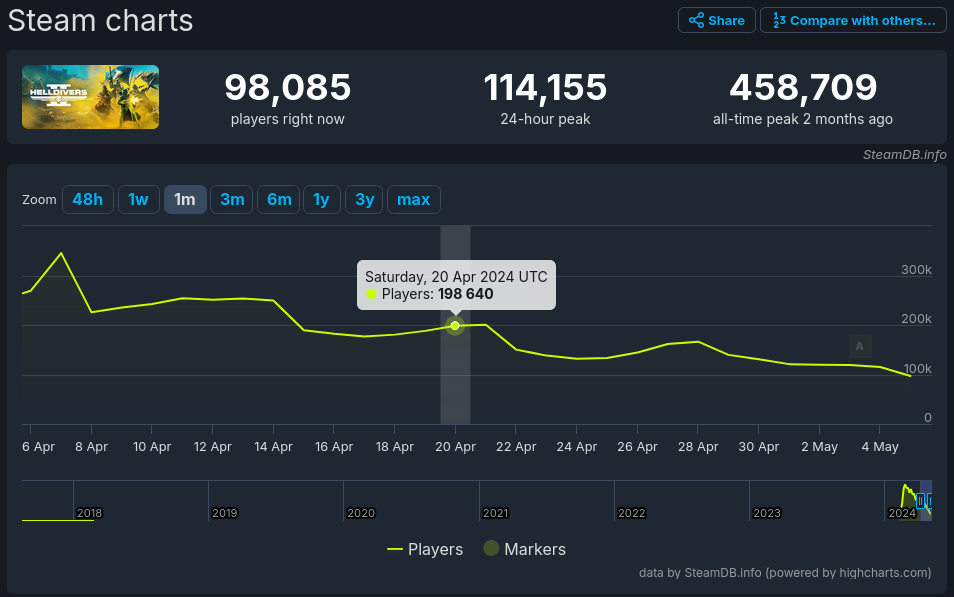Choose the 1y zoom range
The height and width of the screenshot is (597, 954).
(x=321, y=200)
